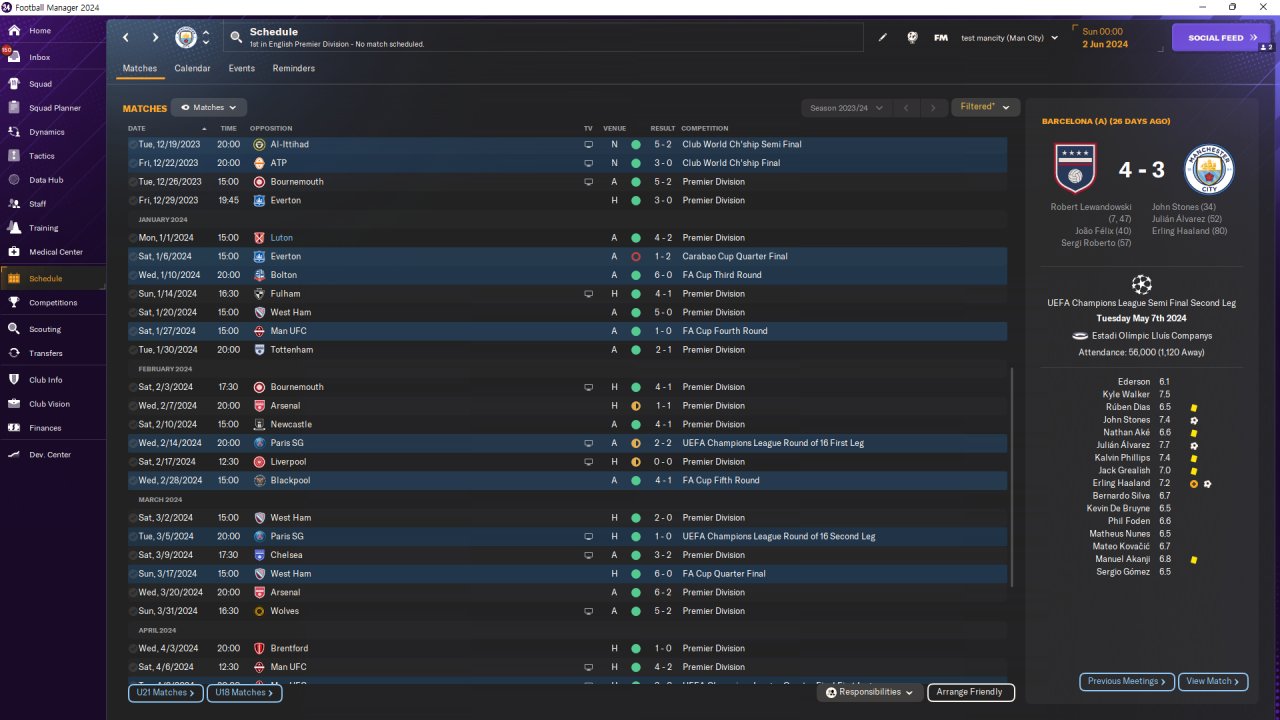Open the Matches view dropdown
Screen dimensions: 1280x720
coord(209,108)
